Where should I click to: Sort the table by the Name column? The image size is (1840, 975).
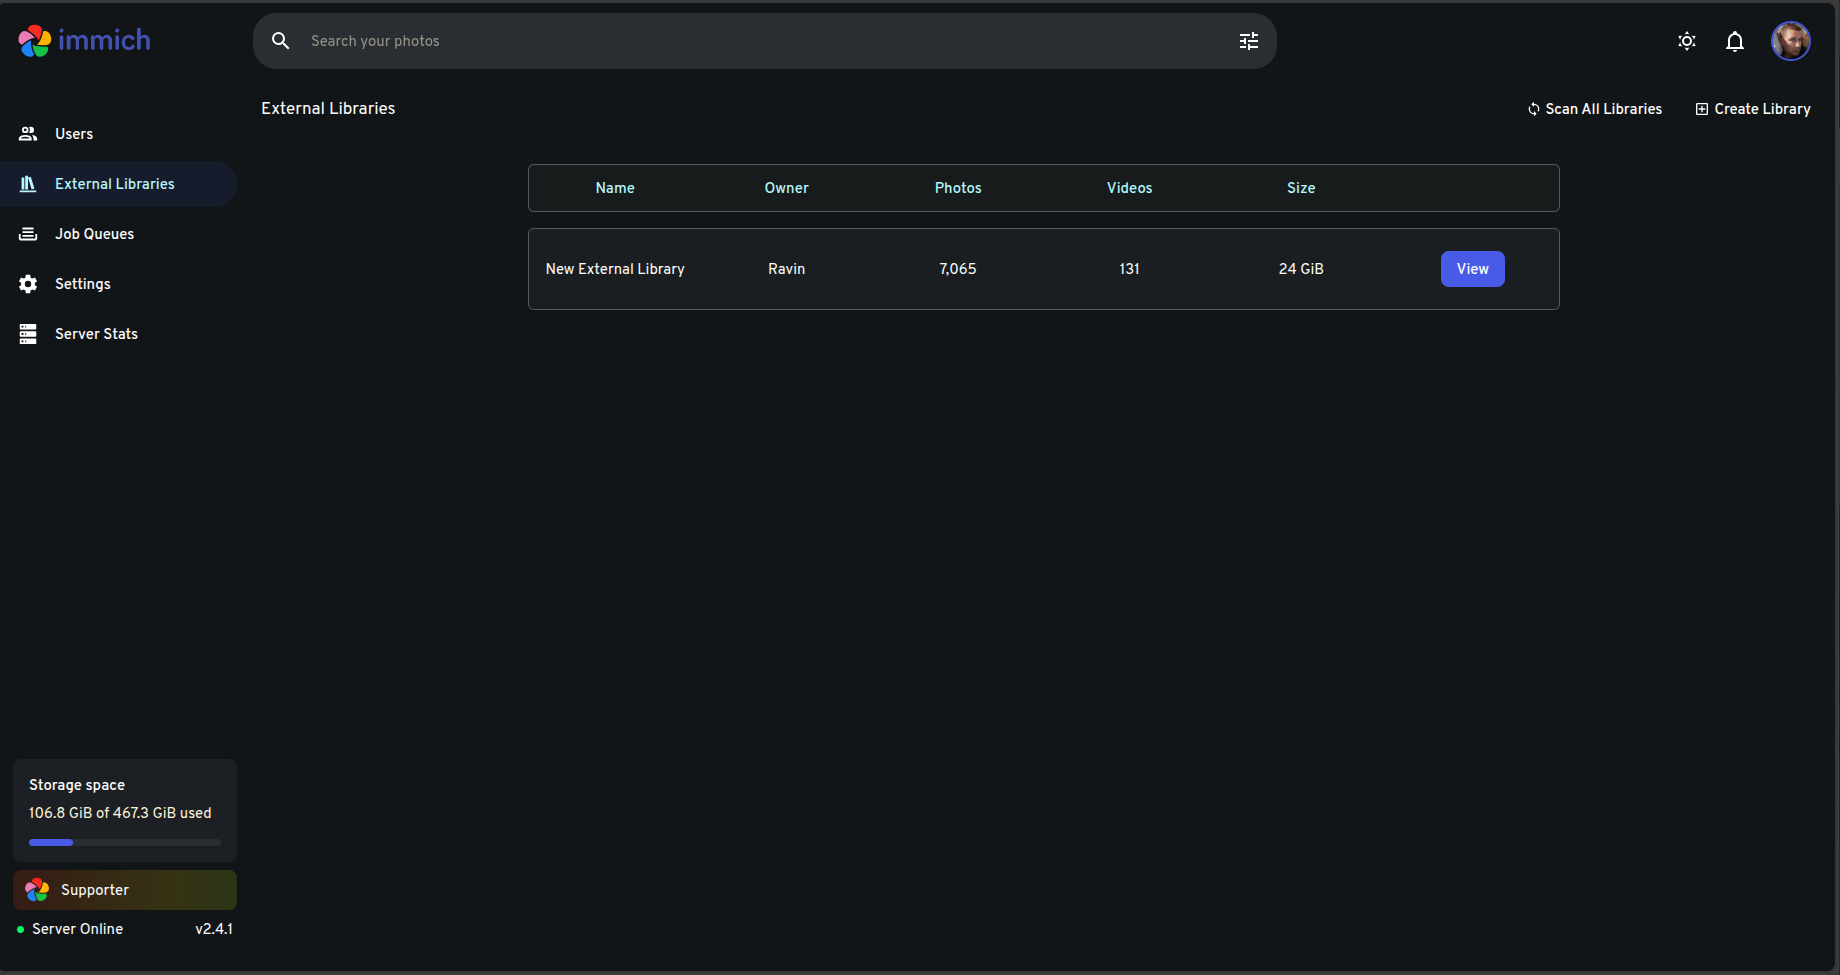coord(614,188)
